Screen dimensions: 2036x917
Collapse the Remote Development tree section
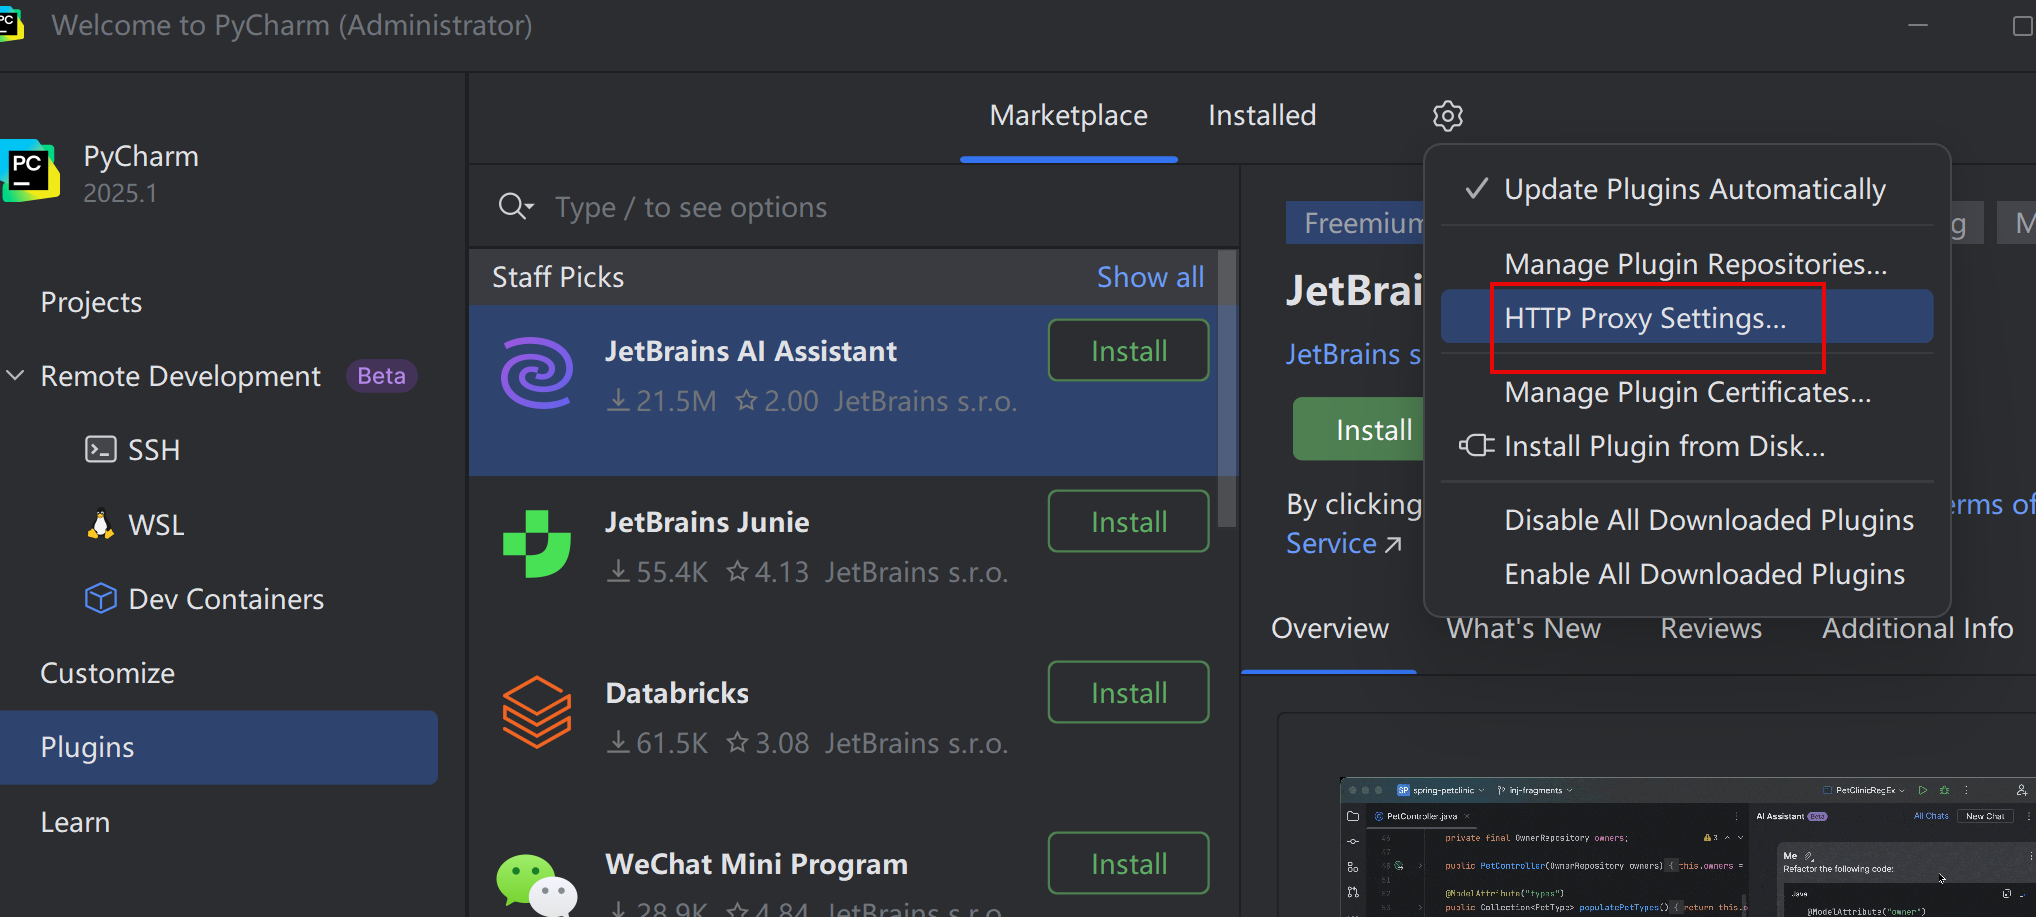coord(16,376)
